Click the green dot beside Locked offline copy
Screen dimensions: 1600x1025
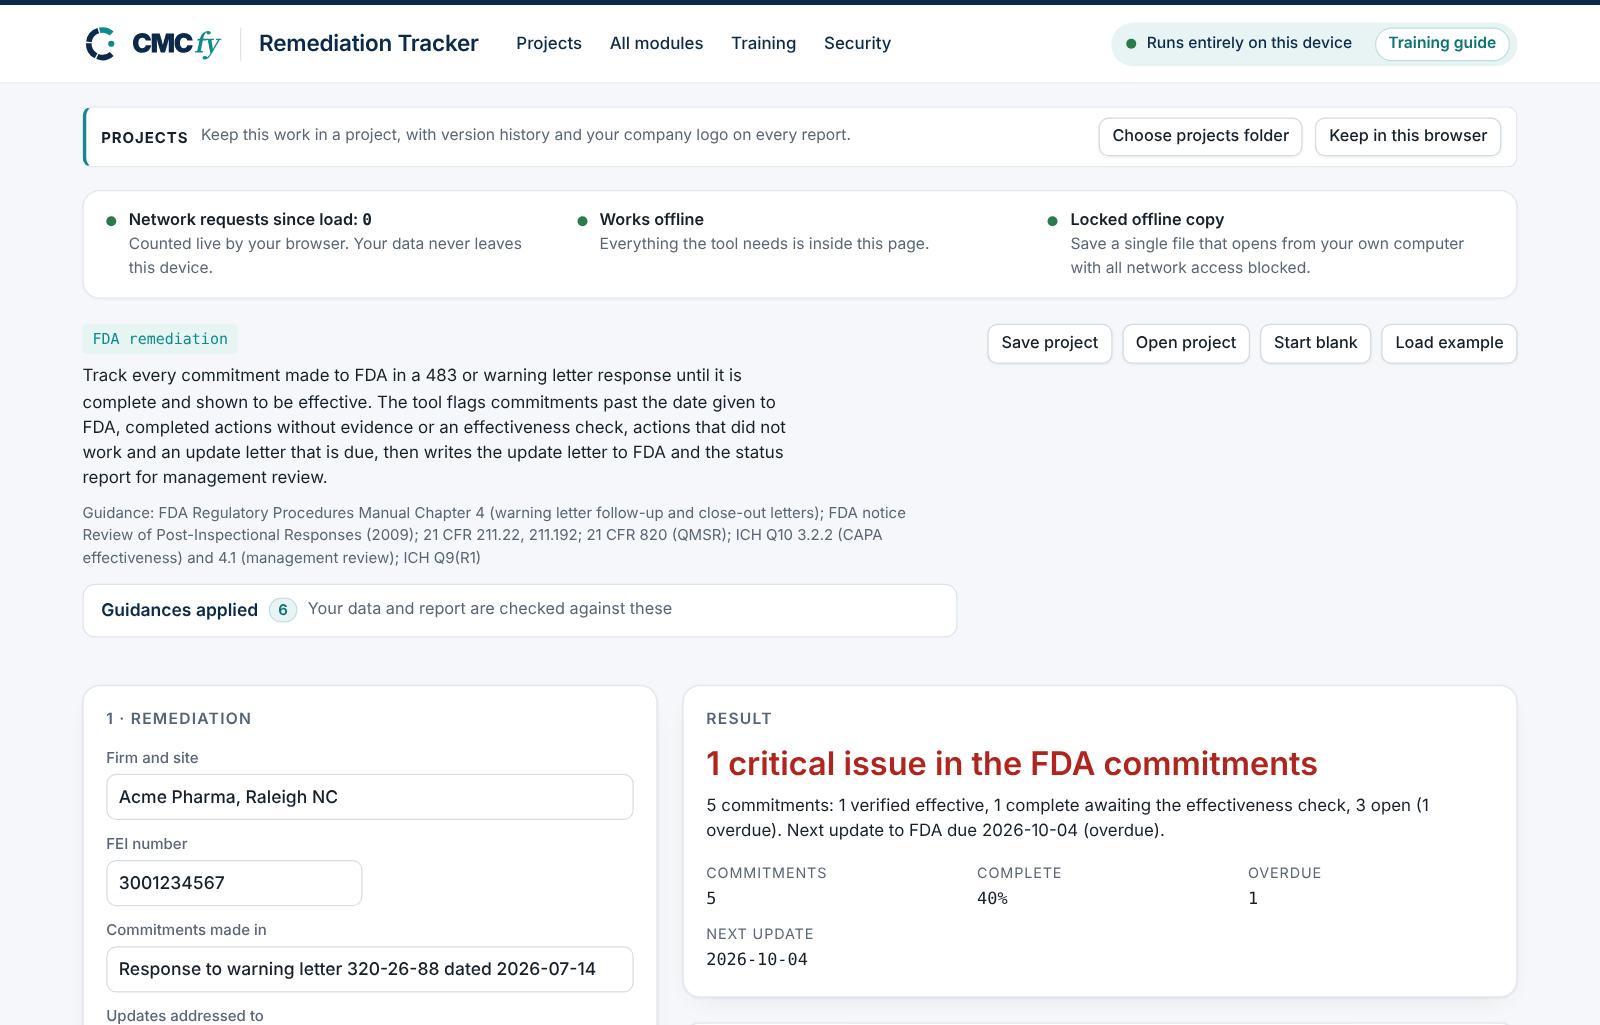[1052, 221]
